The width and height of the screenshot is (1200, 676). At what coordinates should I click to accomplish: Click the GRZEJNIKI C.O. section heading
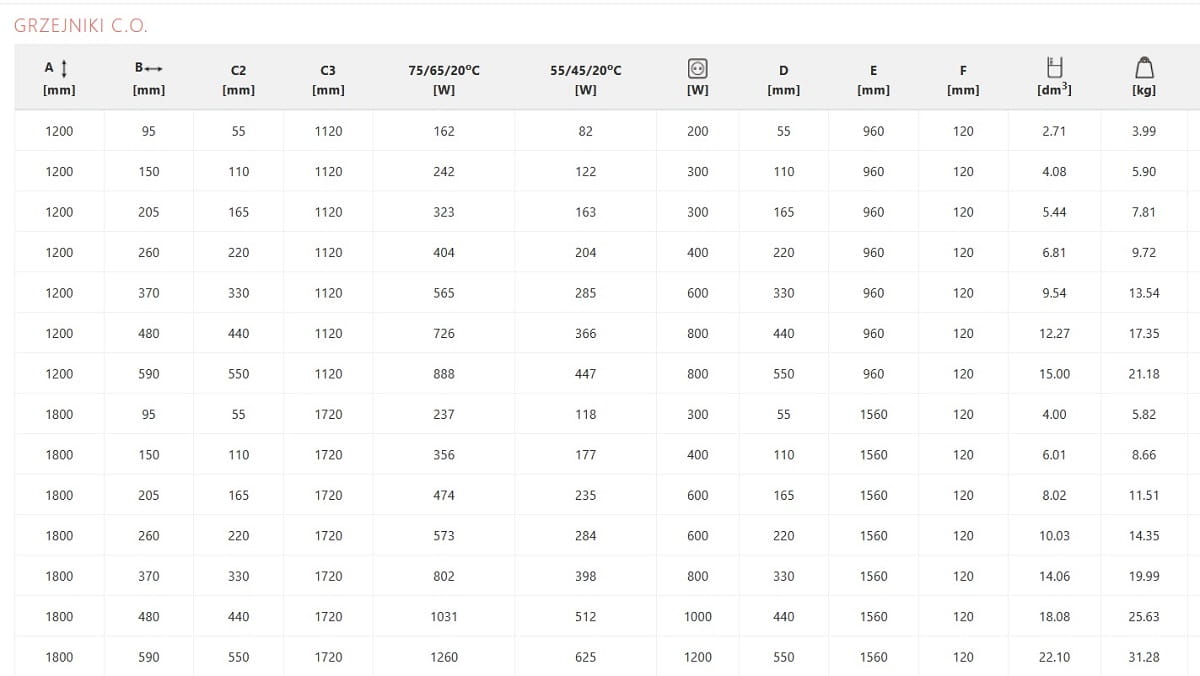pos(81,26)
